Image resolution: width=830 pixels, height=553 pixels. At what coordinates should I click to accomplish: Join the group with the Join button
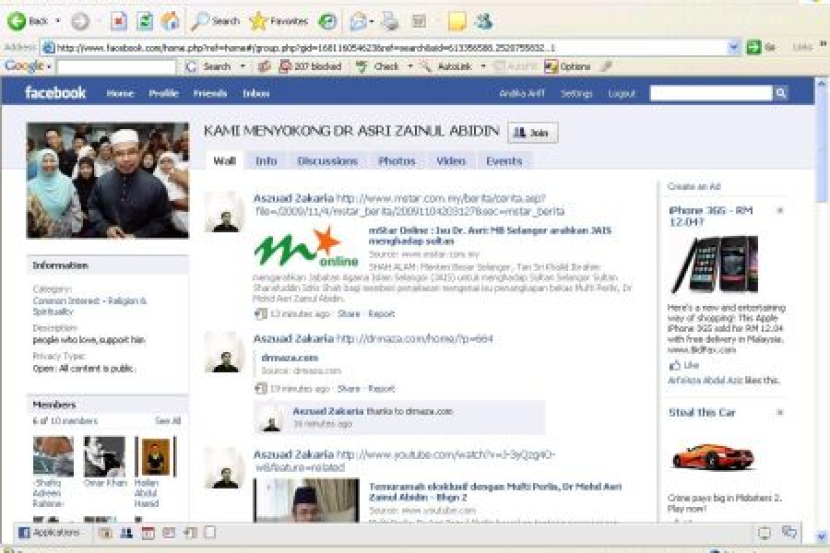pos(533,132)
